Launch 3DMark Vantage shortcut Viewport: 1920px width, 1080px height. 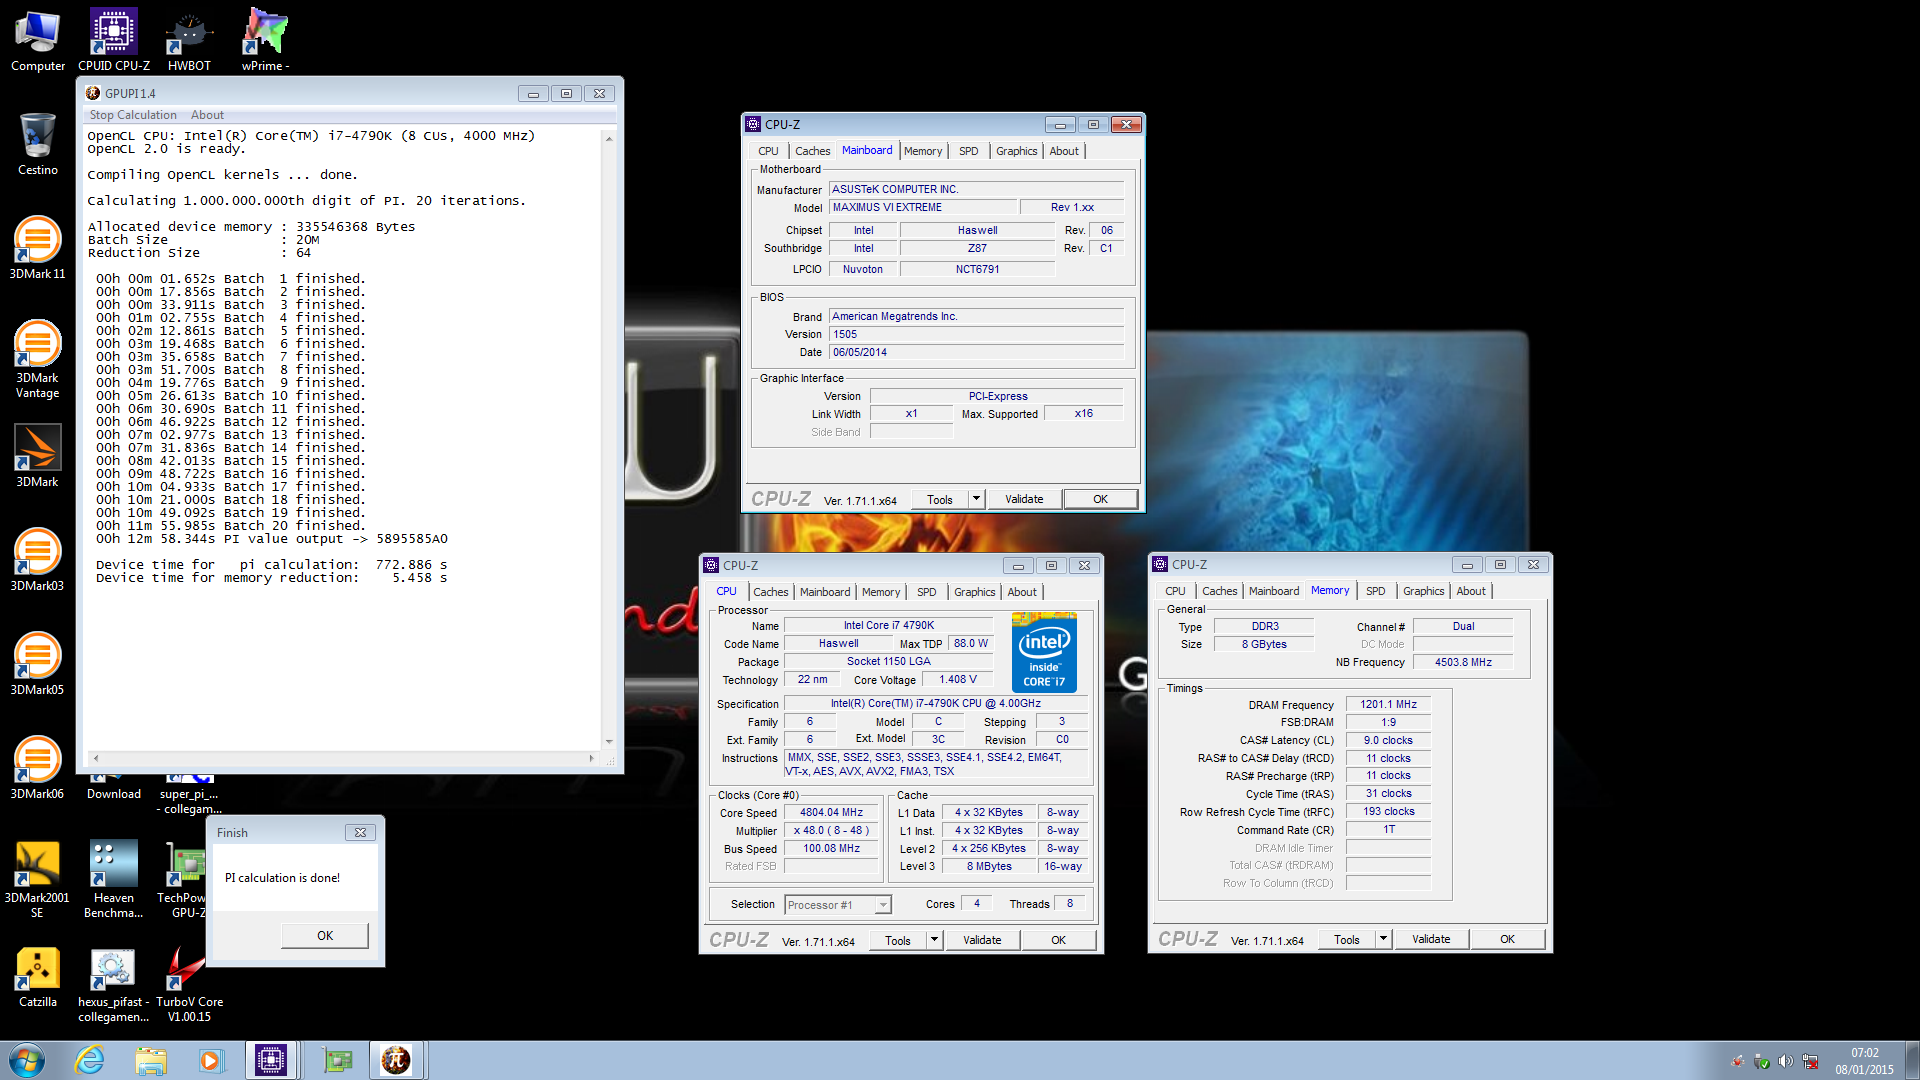pos(38,358)
